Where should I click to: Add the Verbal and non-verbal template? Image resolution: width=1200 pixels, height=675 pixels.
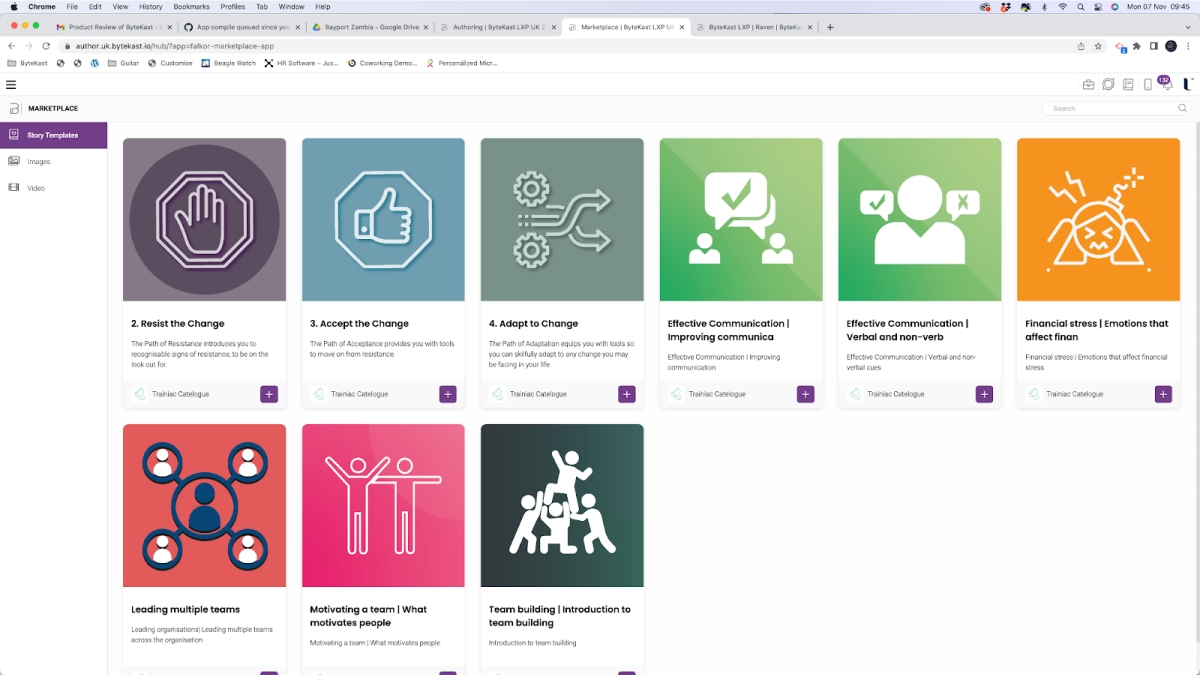[985, 394]
